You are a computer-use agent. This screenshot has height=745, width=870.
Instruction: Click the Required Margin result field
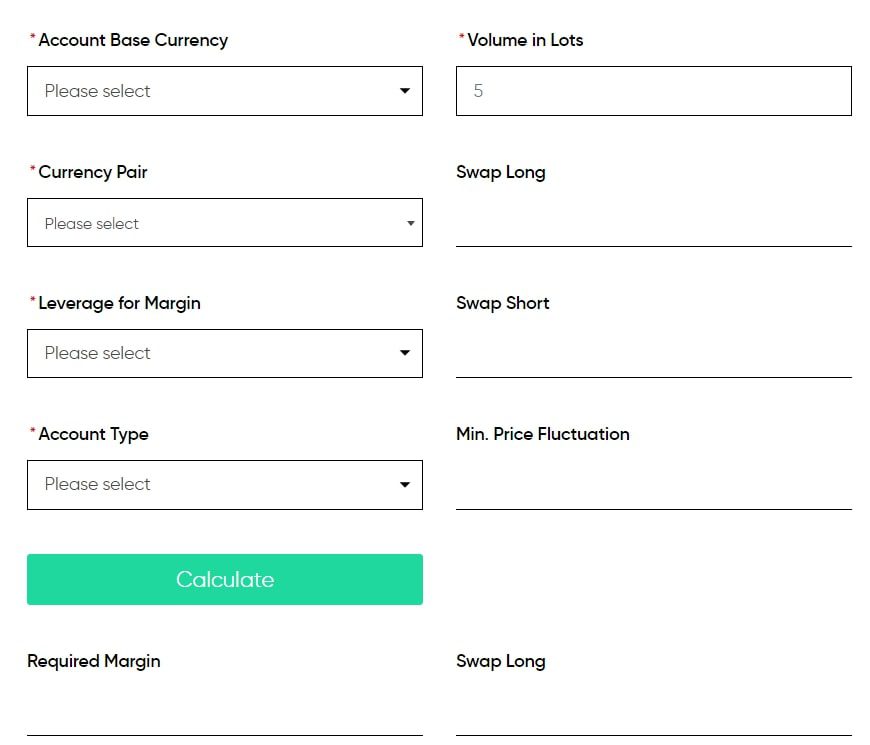click(225, 712)
